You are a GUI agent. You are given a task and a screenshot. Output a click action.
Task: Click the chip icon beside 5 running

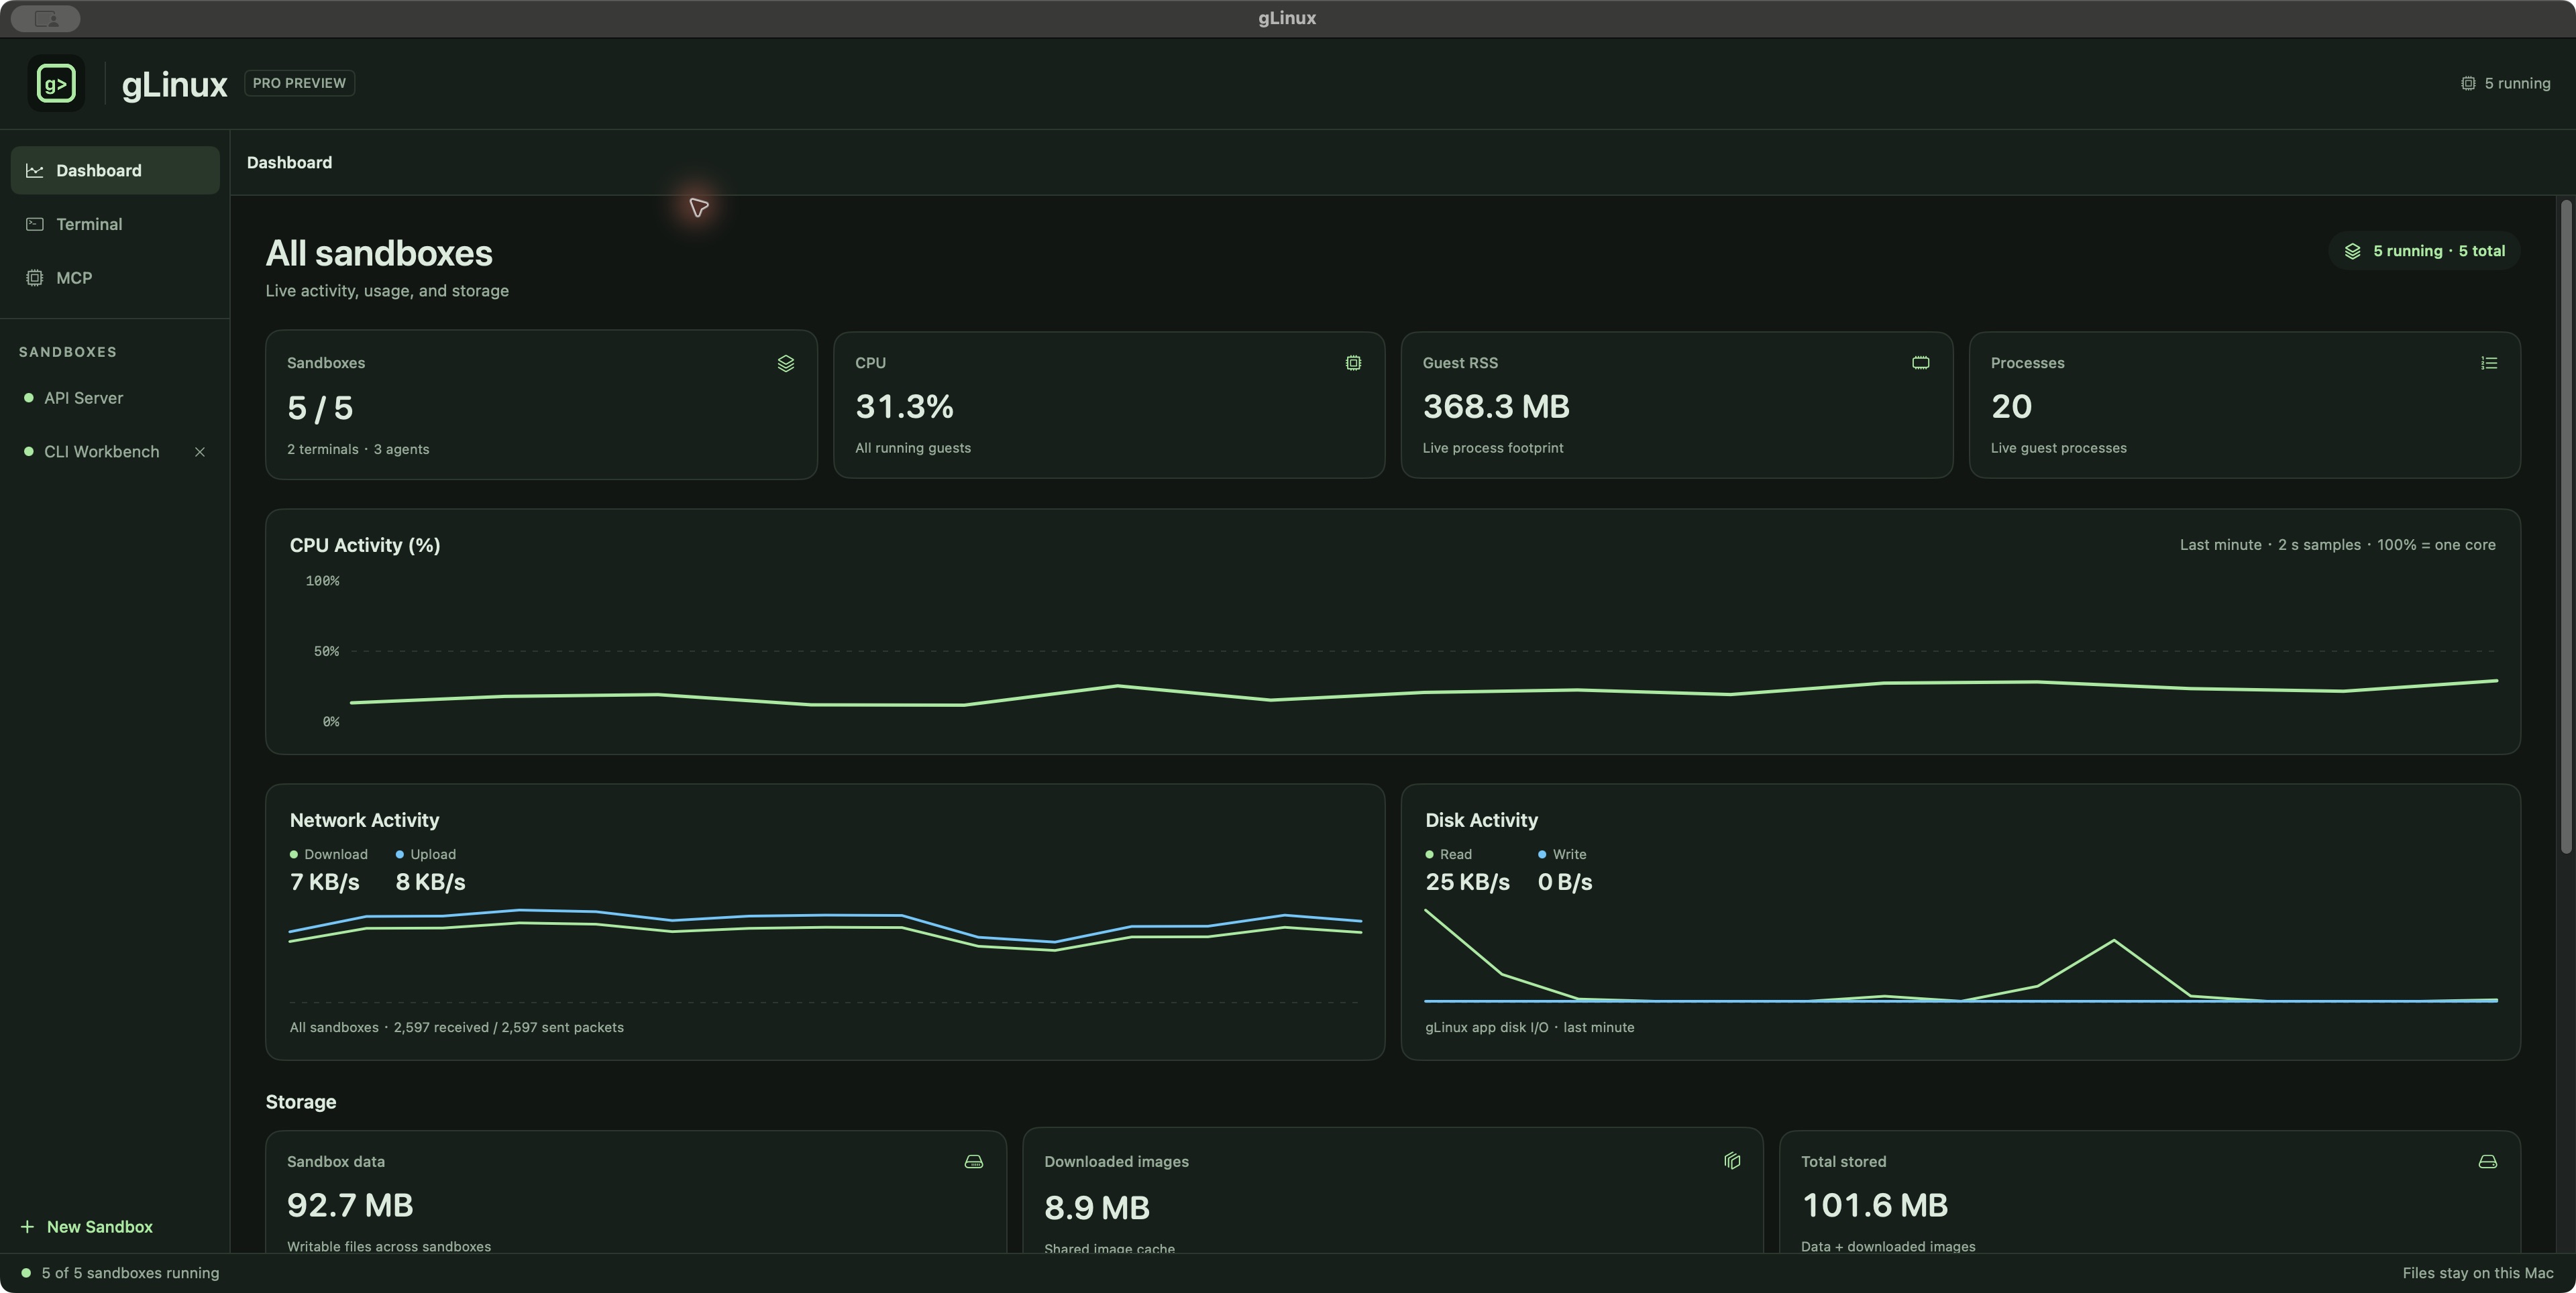click(x=2468, y=83)
